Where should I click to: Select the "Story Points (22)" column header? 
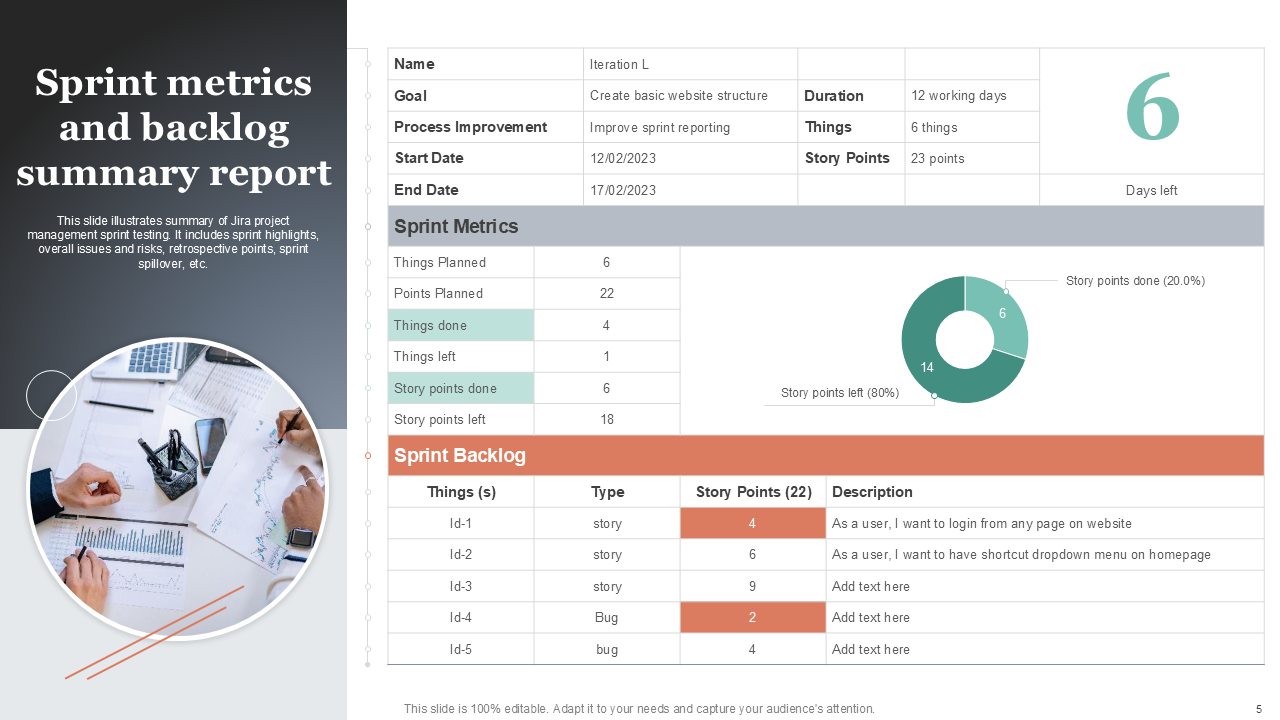(x=753, y=492)
